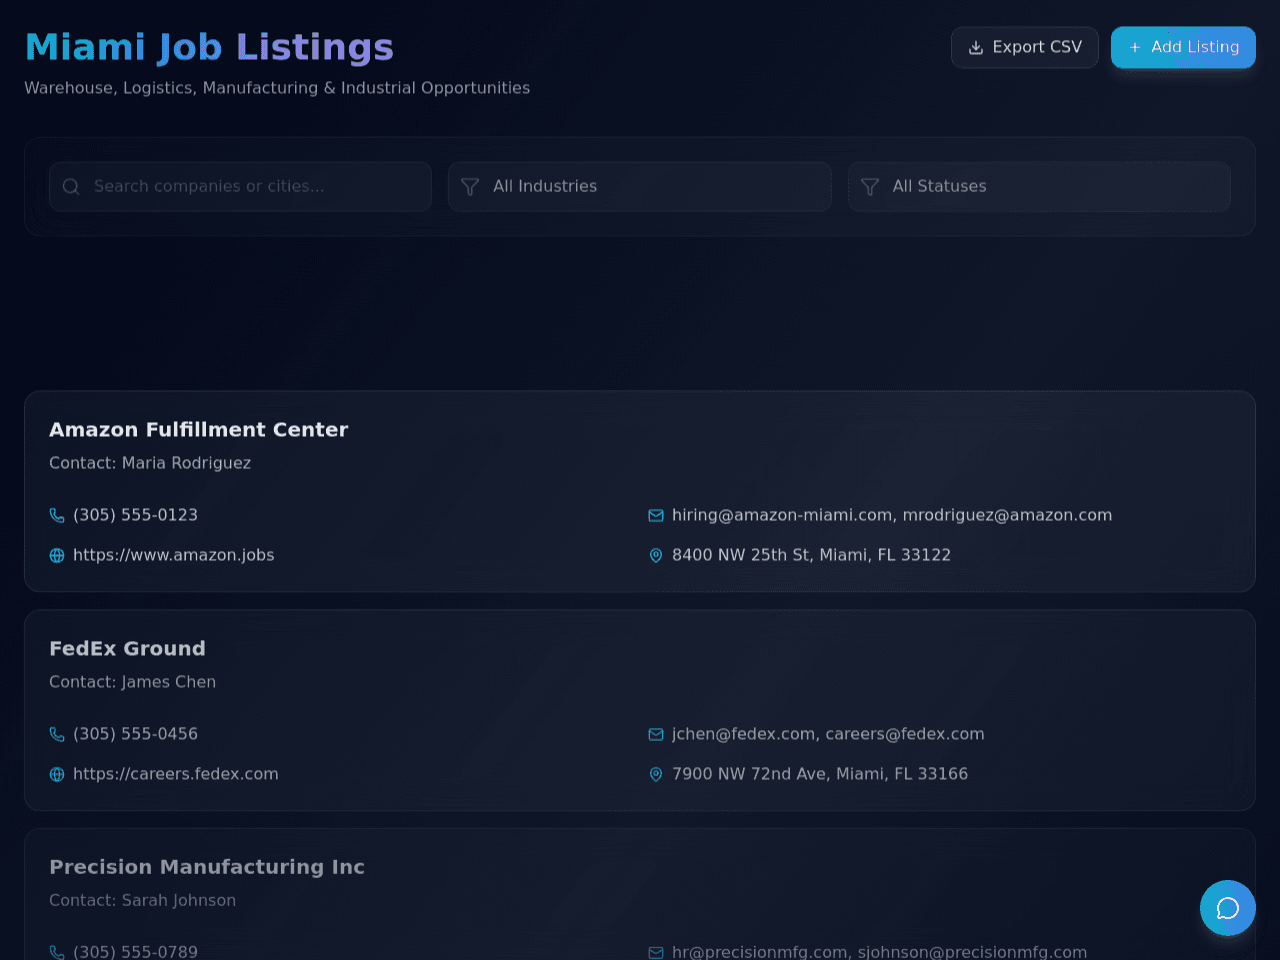
Task: Click the map pin beside 8400 NW 25th St
Action: tap(656, 555)
